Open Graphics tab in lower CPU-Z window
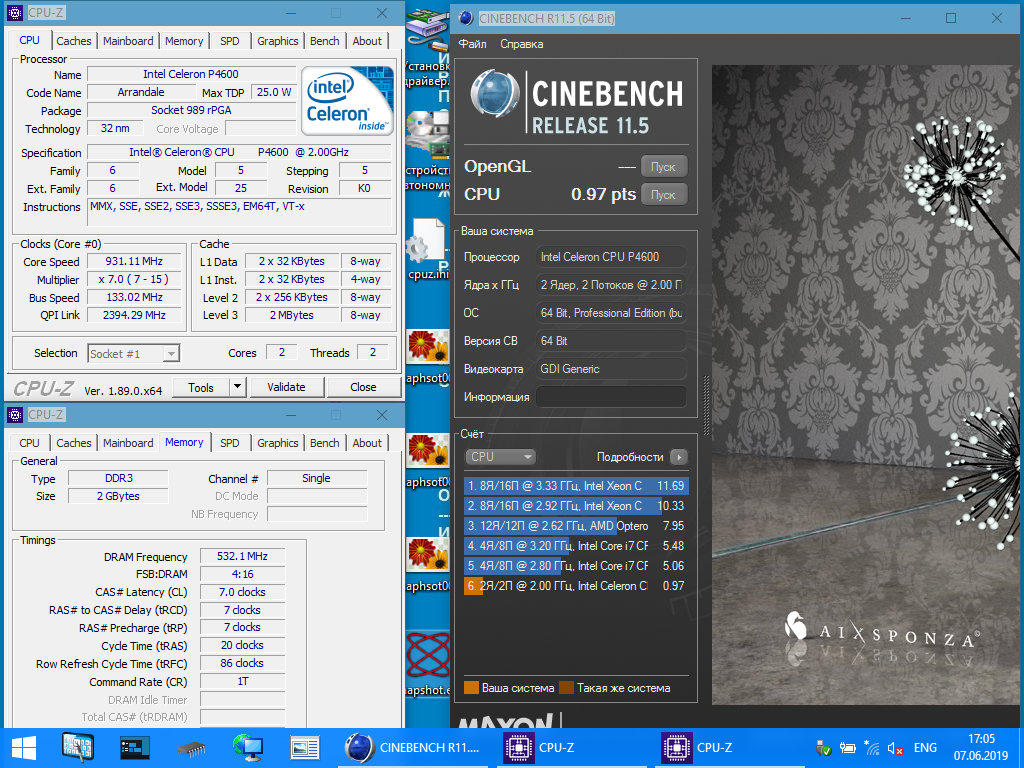The image size is (1024, 768). pyautogui.click(x=278, y=443)
